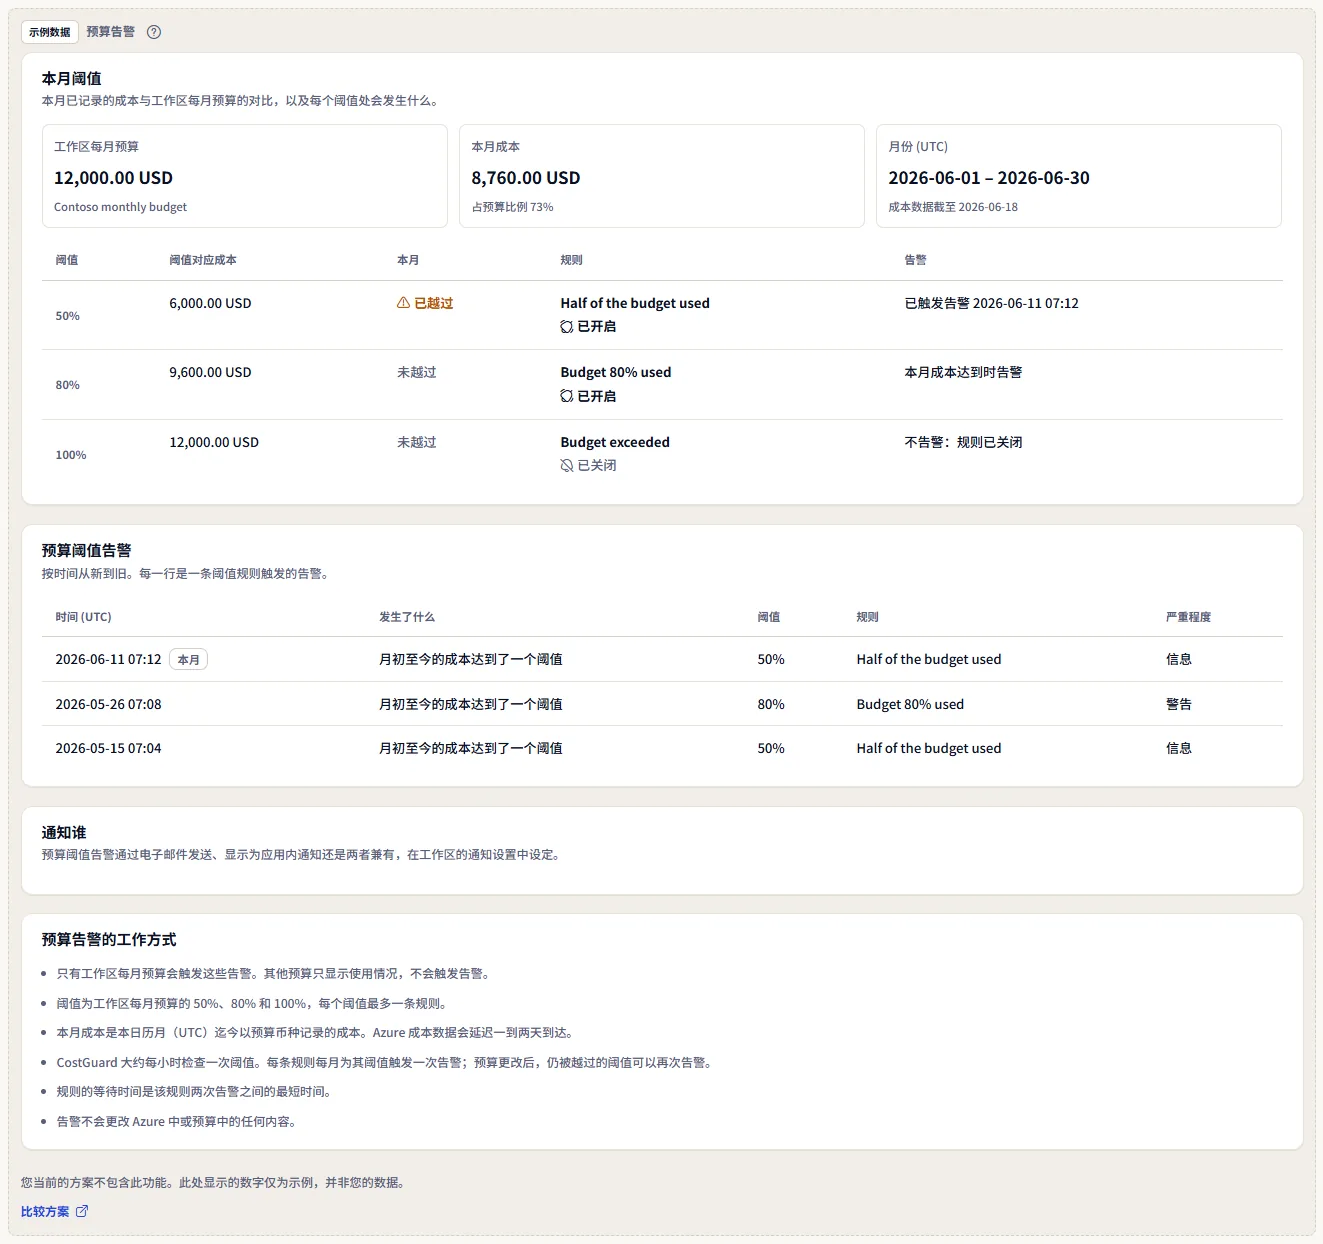Click Budget 80% used in the 2026-05-26 alert row
The width and height of the screenshot is (1323, 1244).
[910, 704]
